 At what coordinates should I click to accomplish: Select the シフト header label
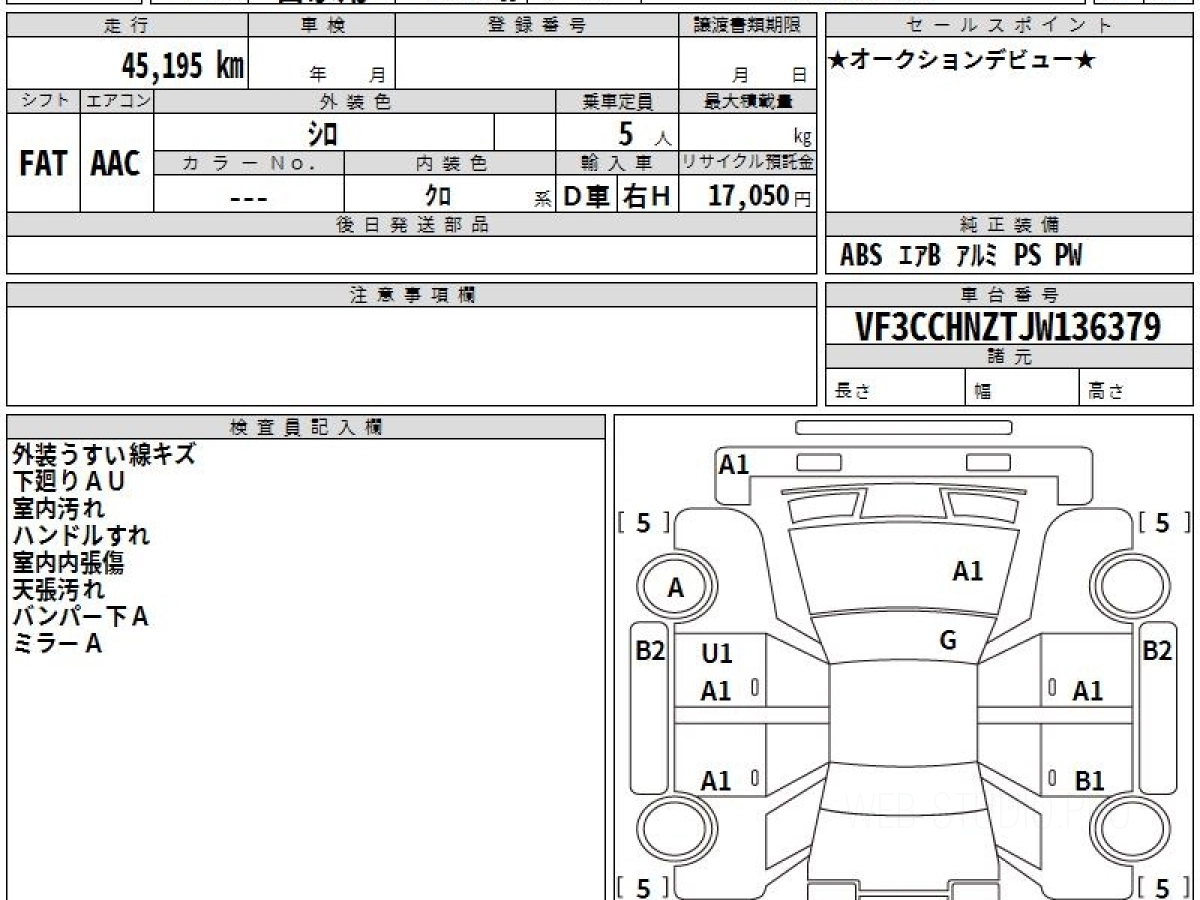[44, 101]
